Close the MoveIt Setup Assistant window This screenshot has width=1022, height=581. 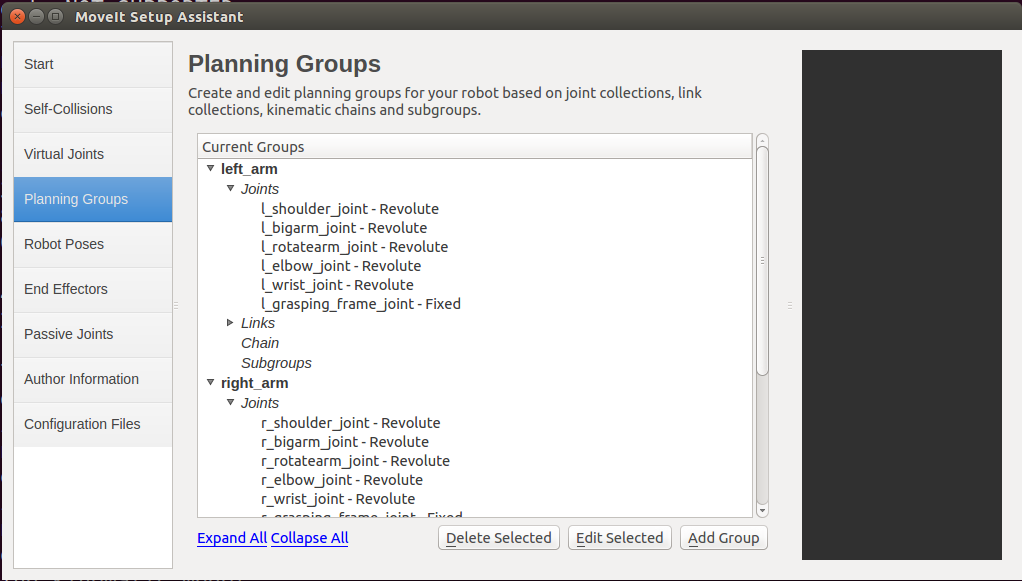pyautogui.click(x=18, y=16)
